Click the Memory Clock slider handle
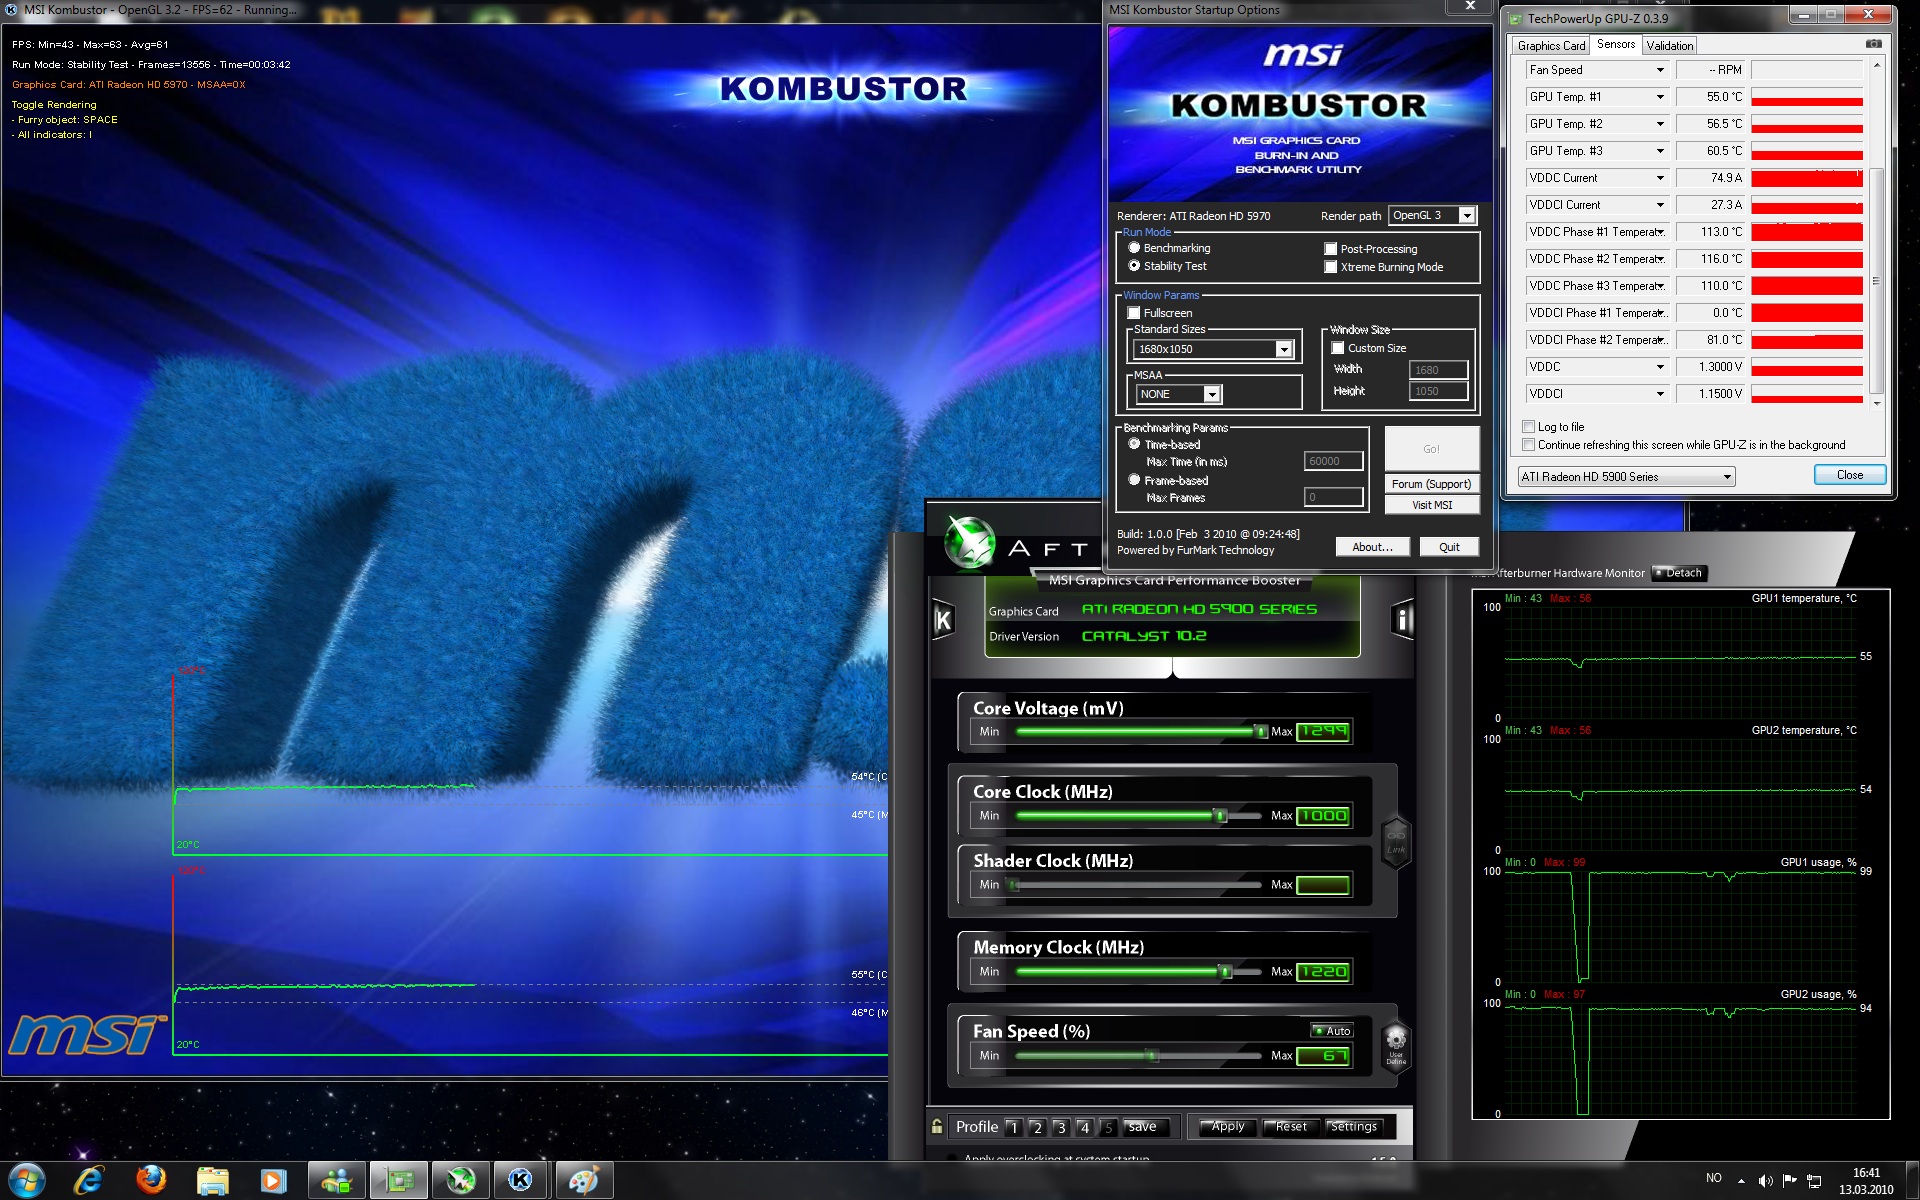This screenshot has height=1200, width=1920. 1225,972
